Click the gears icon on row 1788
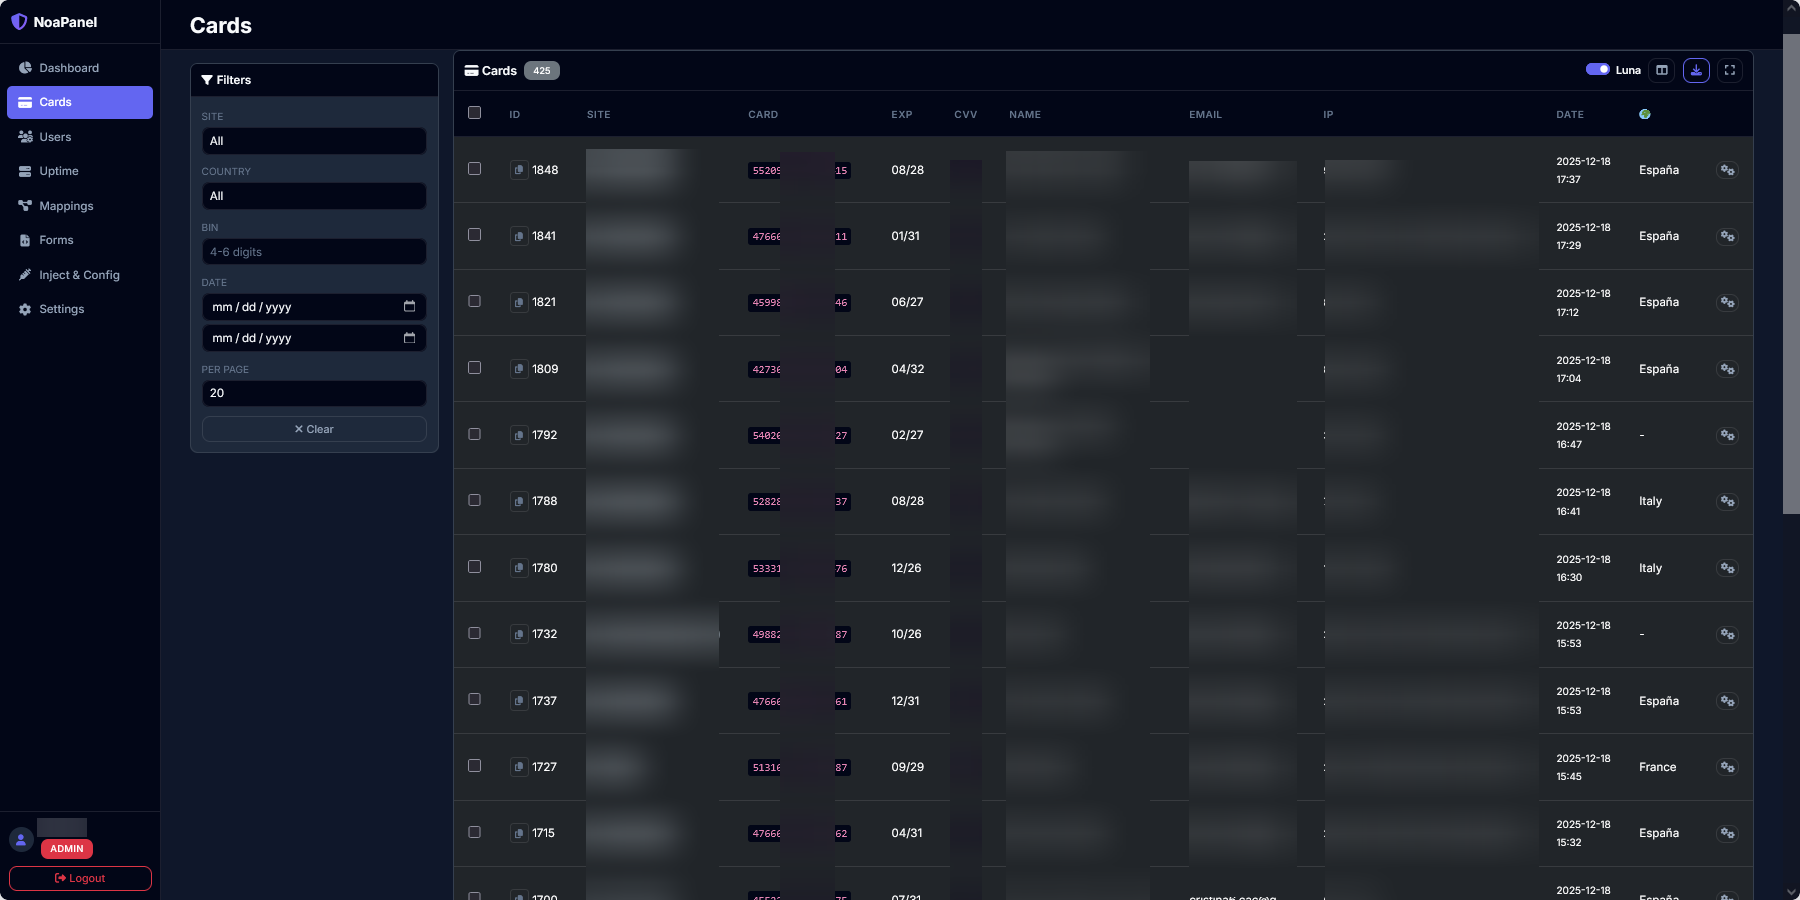1800x900 pixels. click(x=1727, y=501)
